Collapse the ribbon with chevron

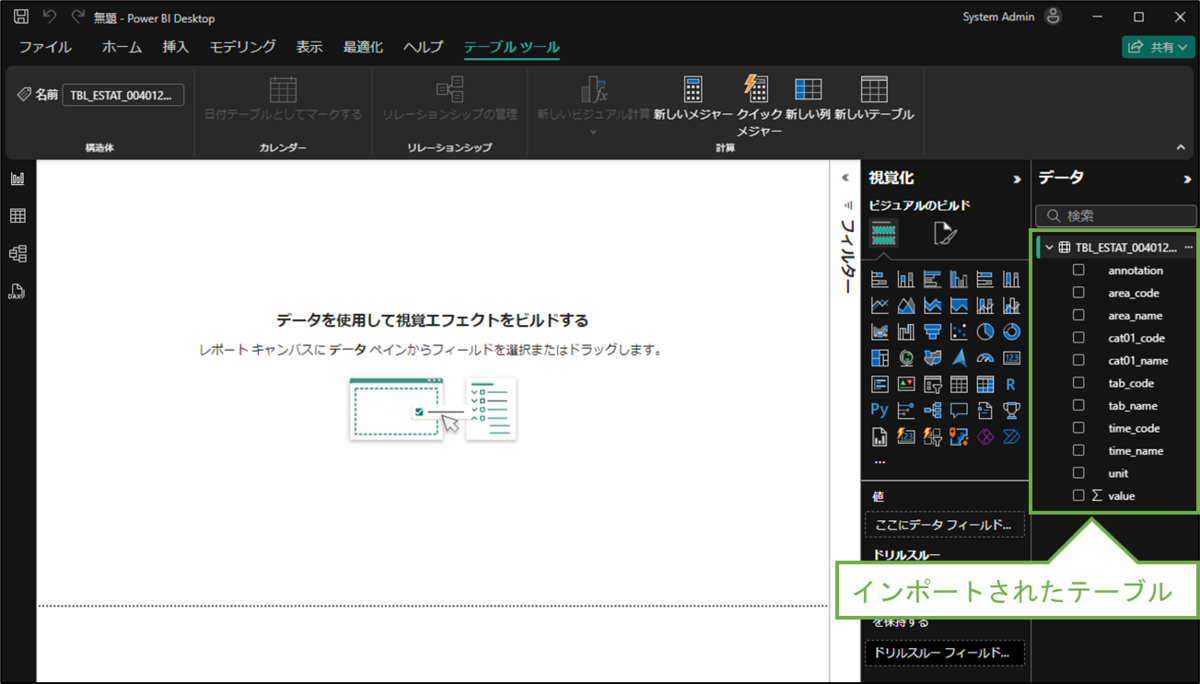pyautogui.click(x=1180, y=147)
